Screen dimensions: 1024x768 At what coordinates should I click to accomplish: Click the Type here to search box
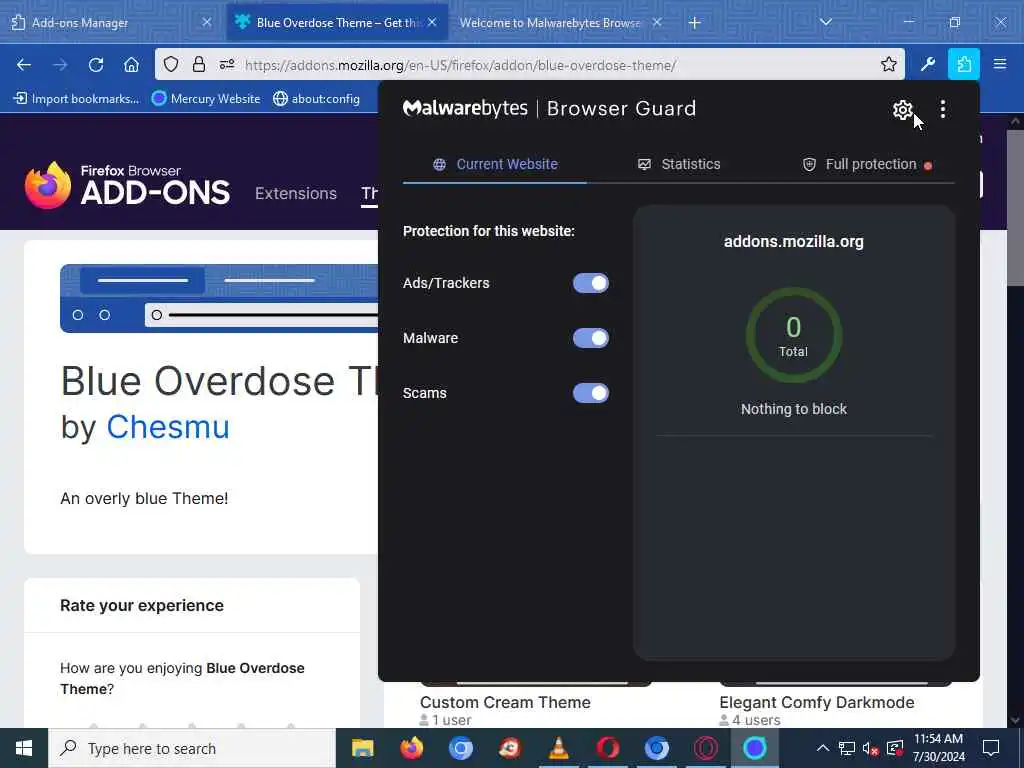(x=192, y=748)
